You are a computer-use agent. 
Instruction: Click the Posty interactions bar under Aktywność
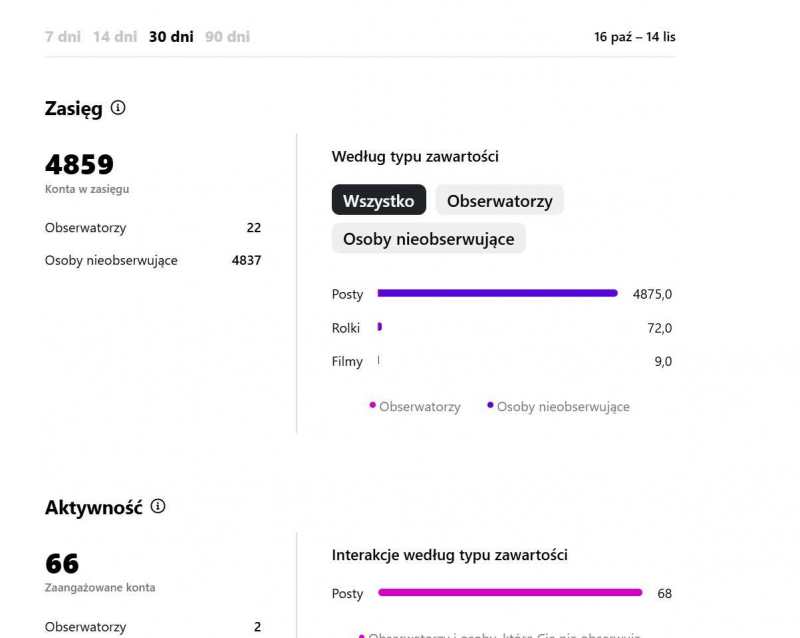510,593
